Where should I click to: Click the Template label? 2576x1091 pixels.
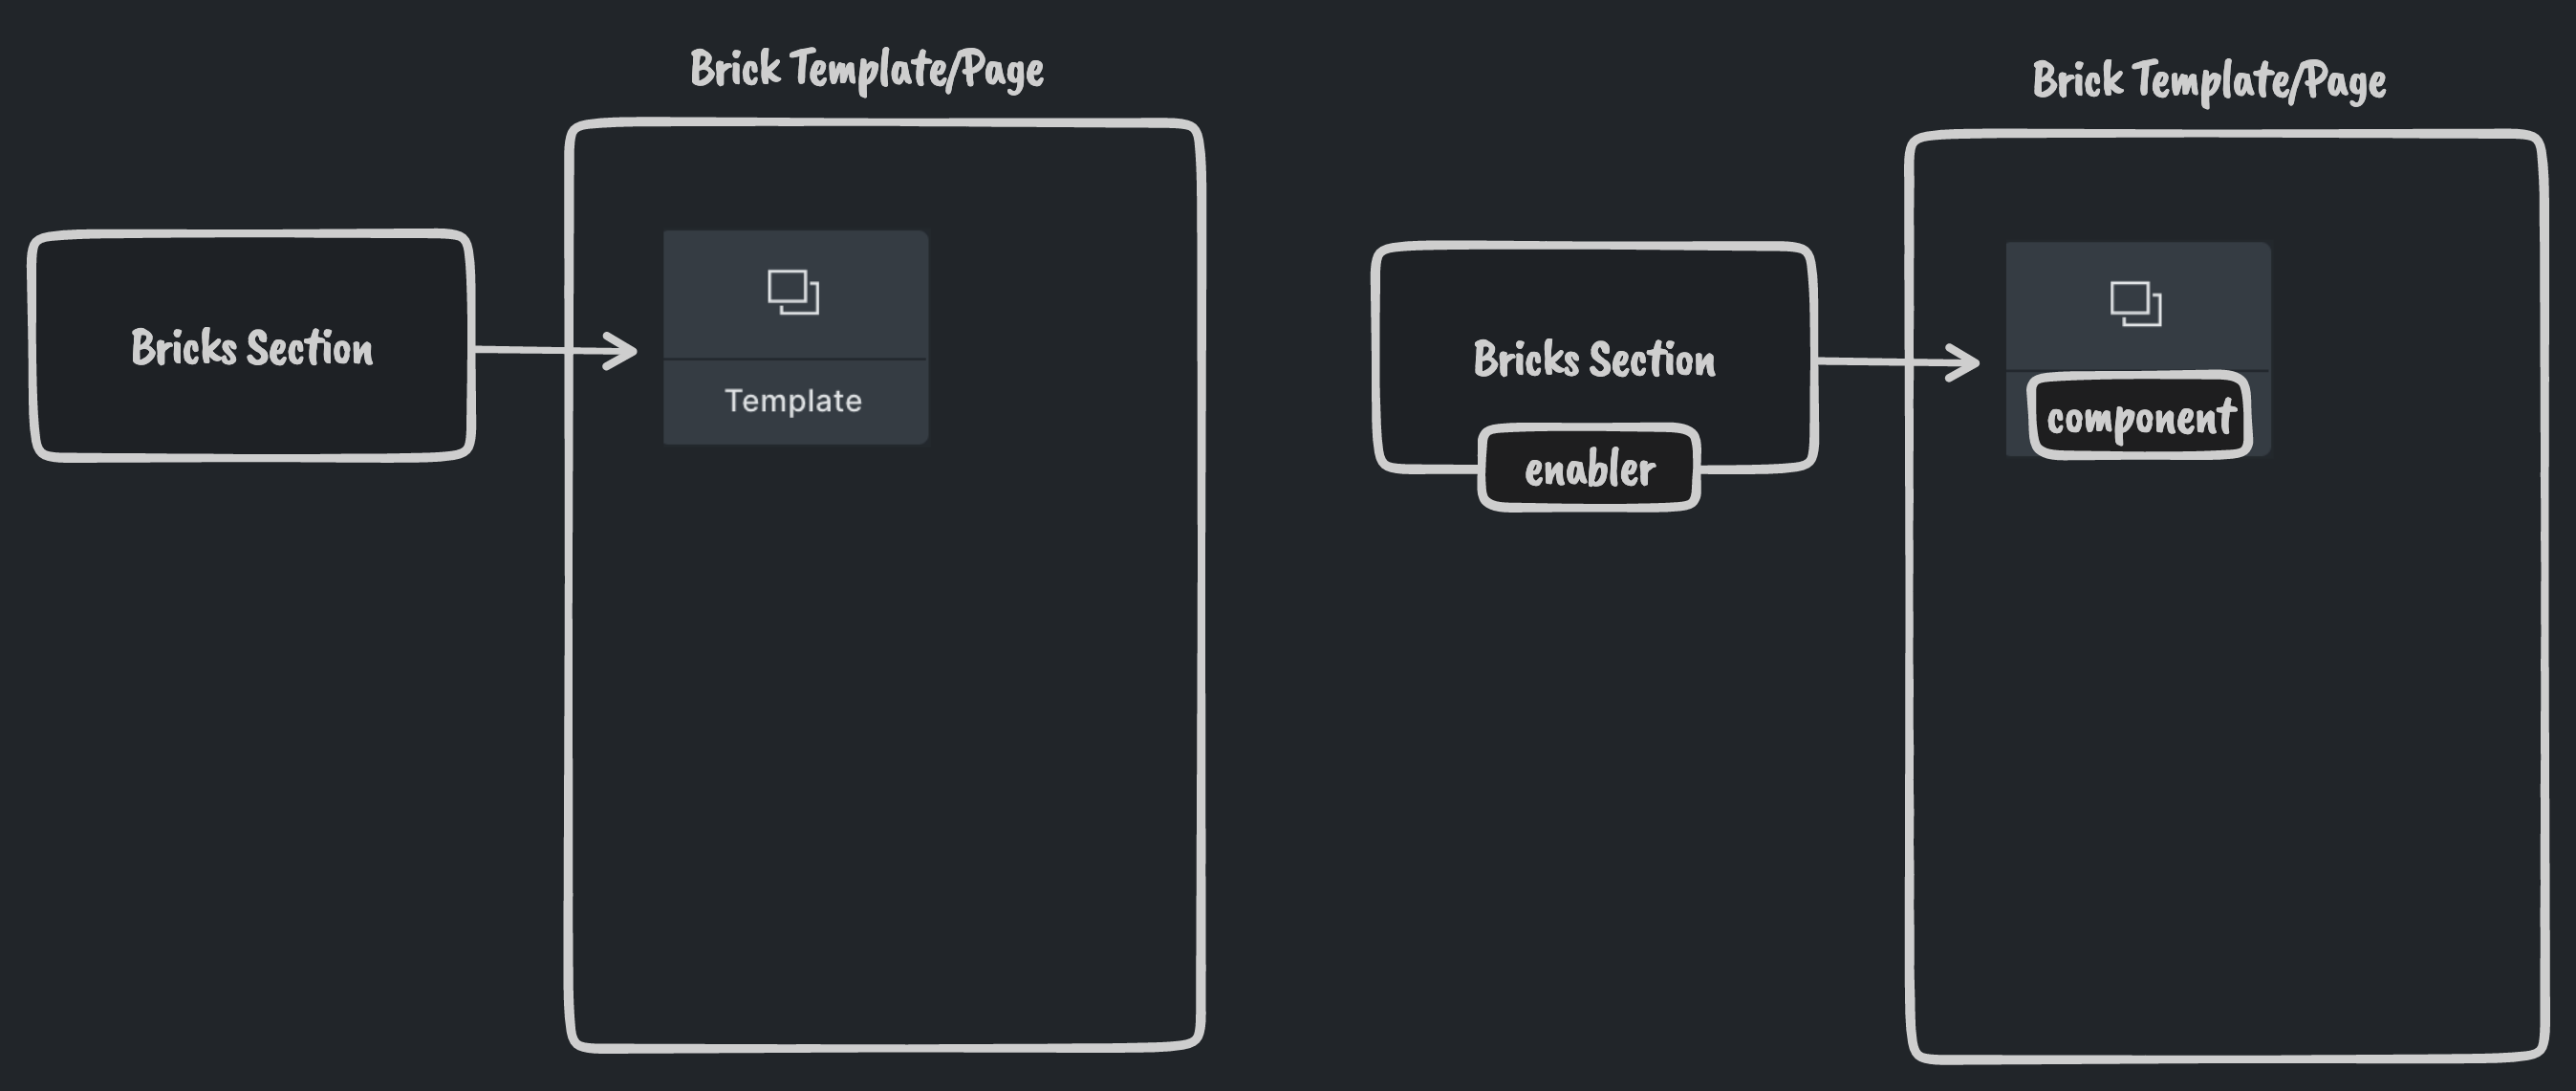tap(793, 401)
